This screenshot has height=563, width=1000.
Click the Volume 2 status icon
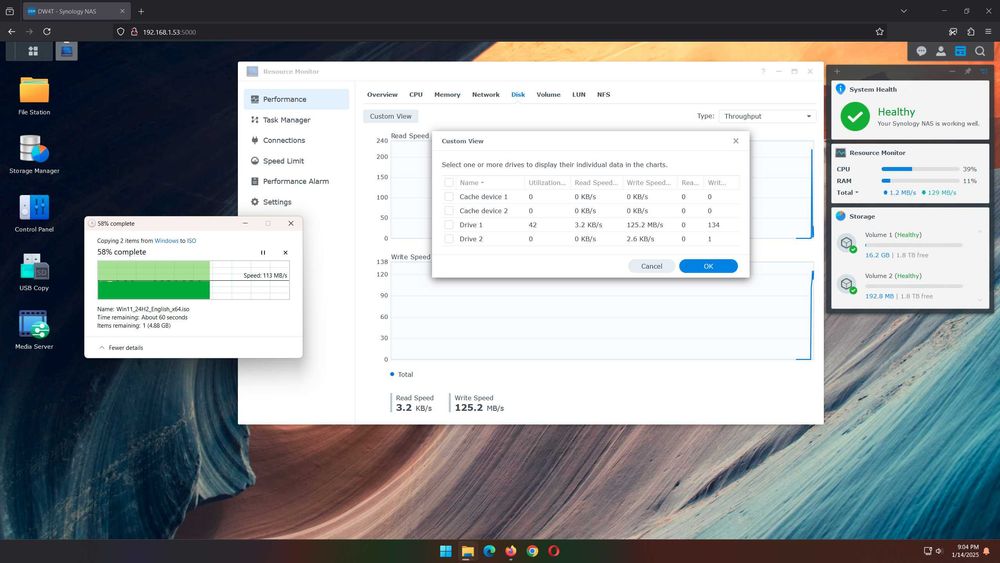point(848,284)
